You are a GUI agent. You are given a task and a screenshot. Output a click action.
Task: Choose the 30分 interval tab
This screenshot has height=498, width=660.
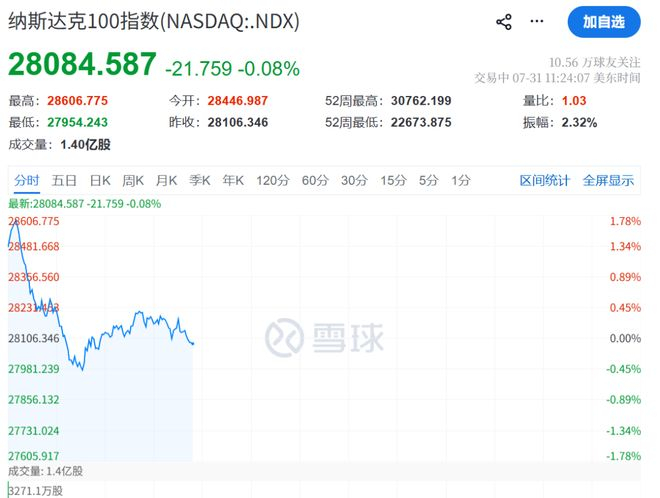(354, 181)
